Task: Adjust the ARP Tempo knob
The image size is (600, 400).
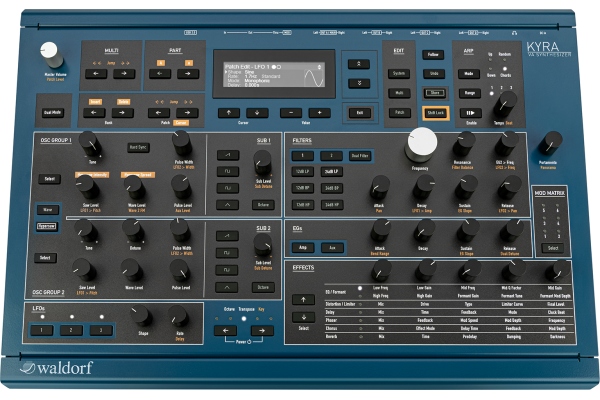Action: [505, 104]
